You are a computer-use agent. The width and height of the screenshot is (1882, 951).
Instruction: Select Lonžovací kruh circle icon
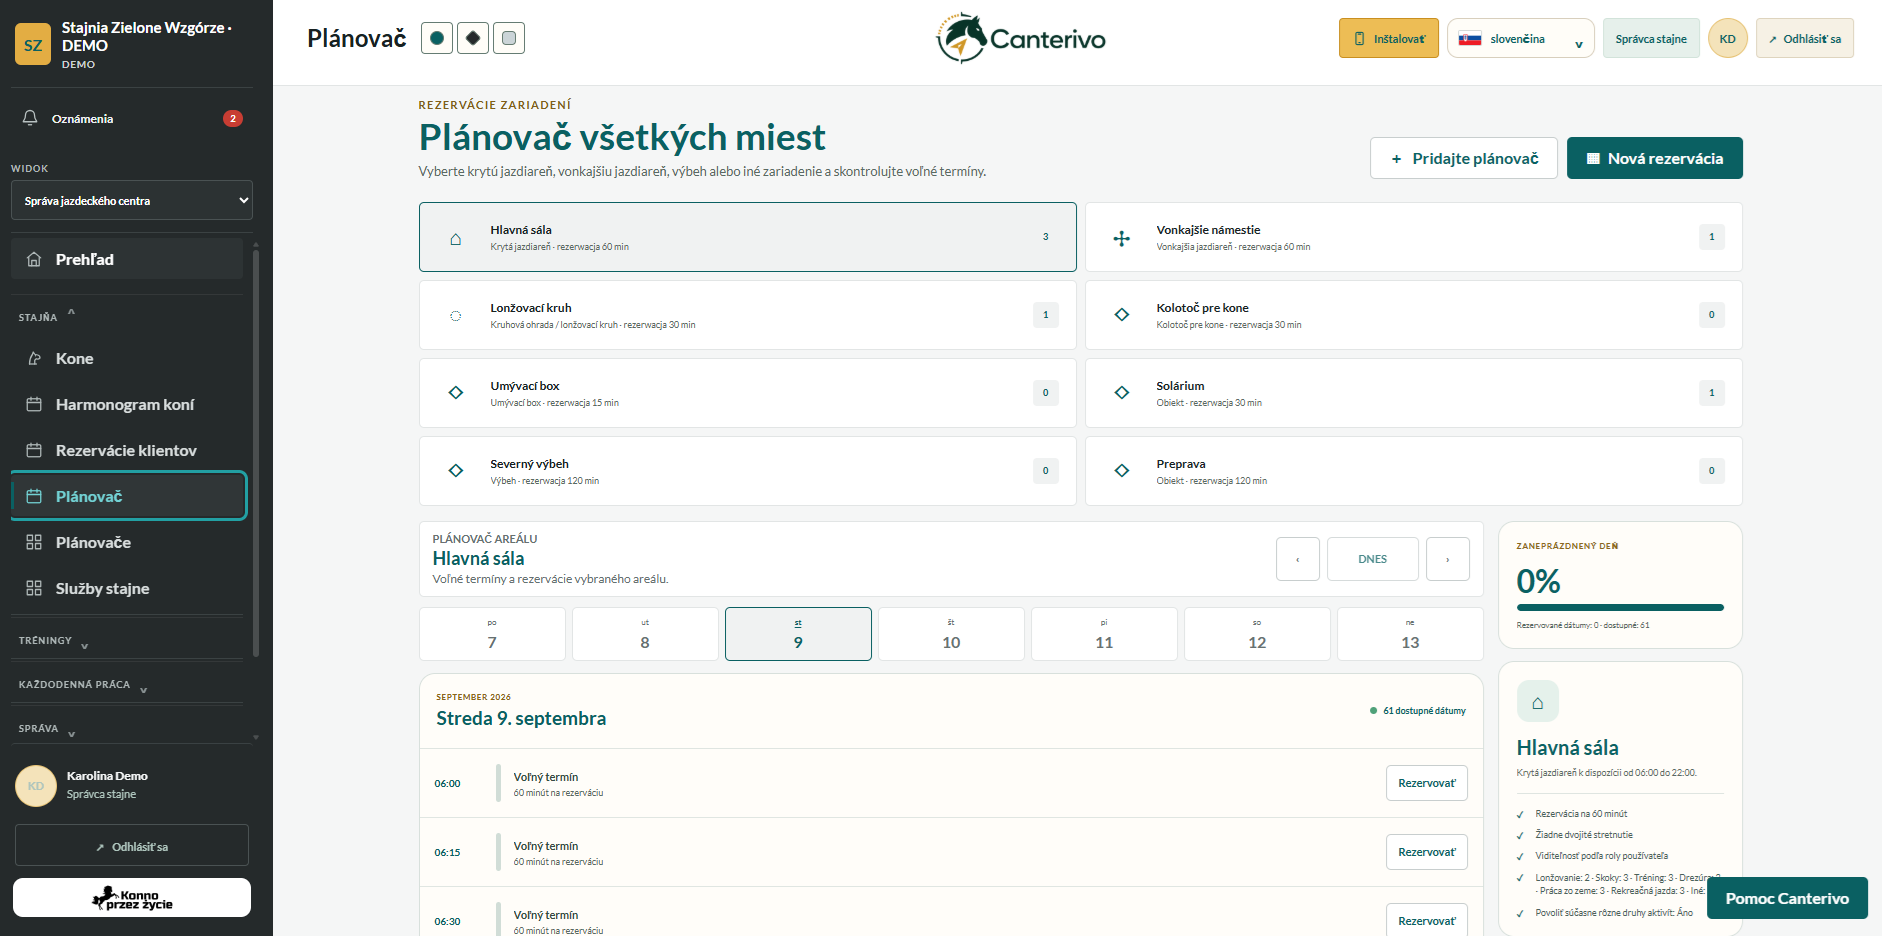coord(456,316)
